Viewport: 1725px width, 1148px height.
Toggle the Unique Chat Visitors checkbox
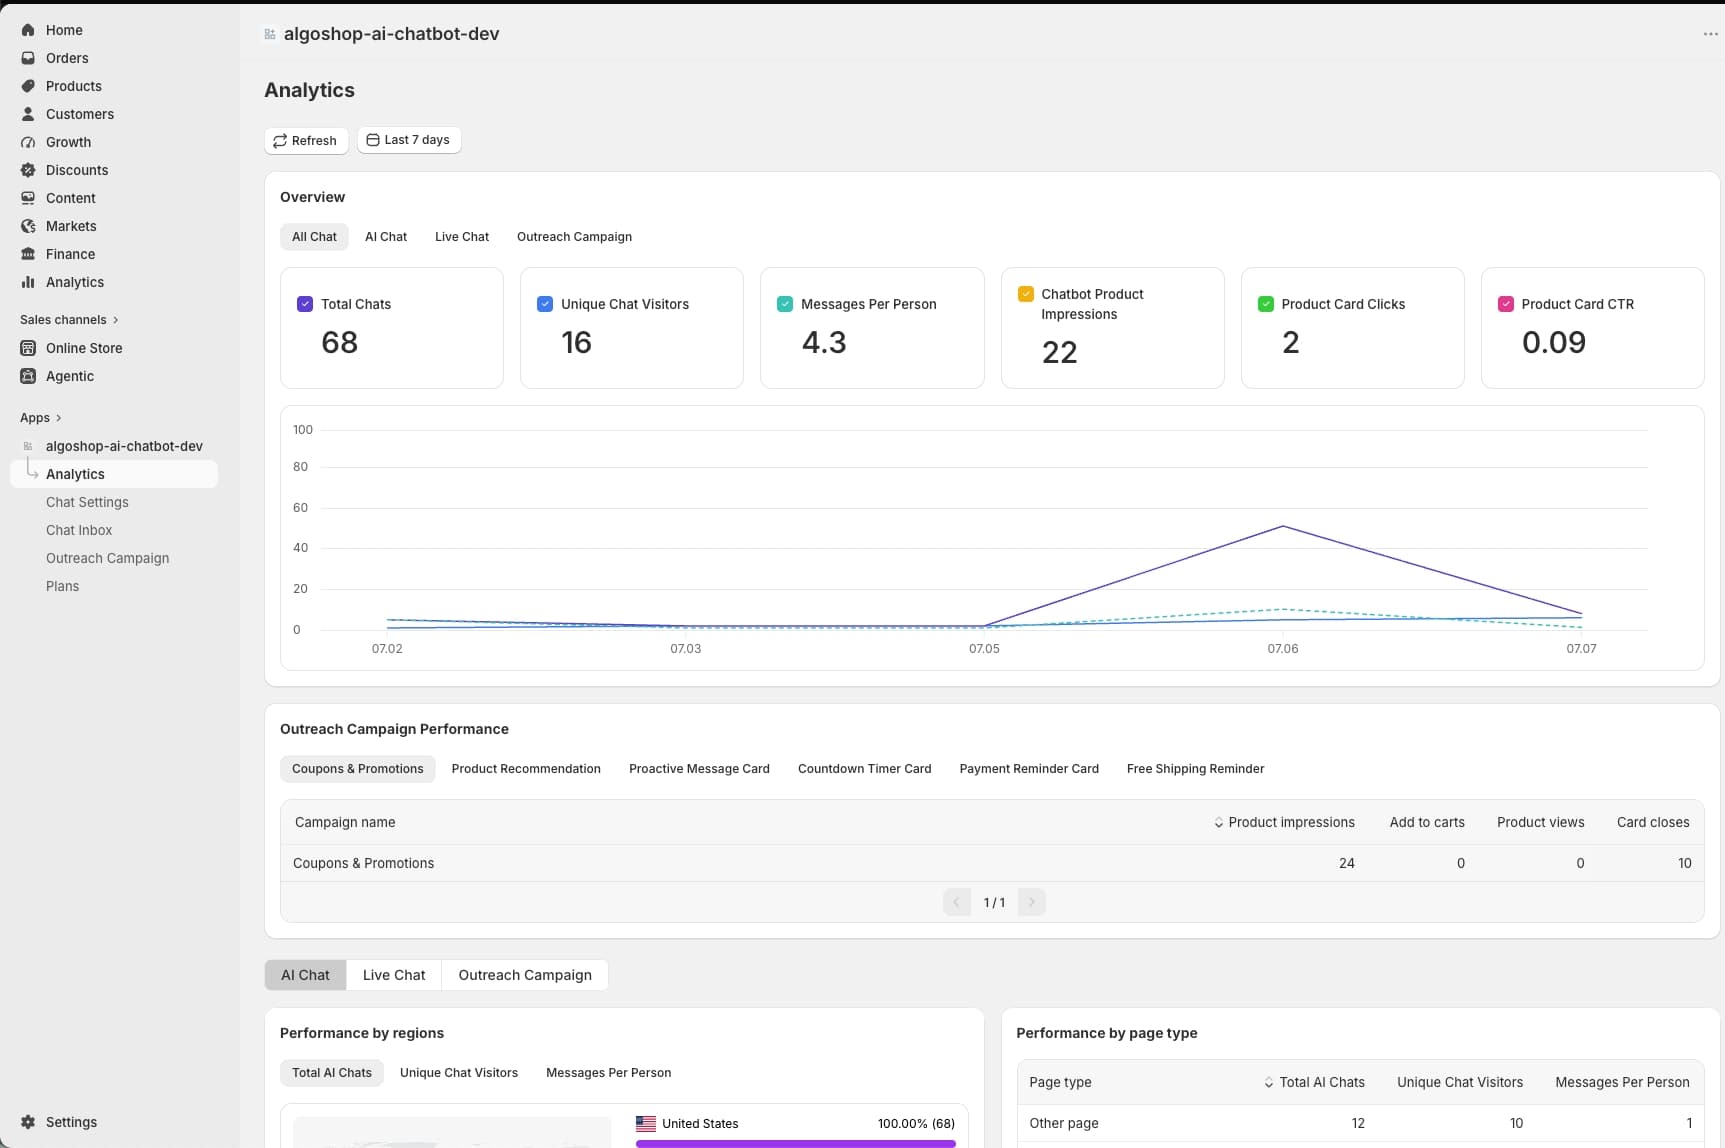point(545,304)
